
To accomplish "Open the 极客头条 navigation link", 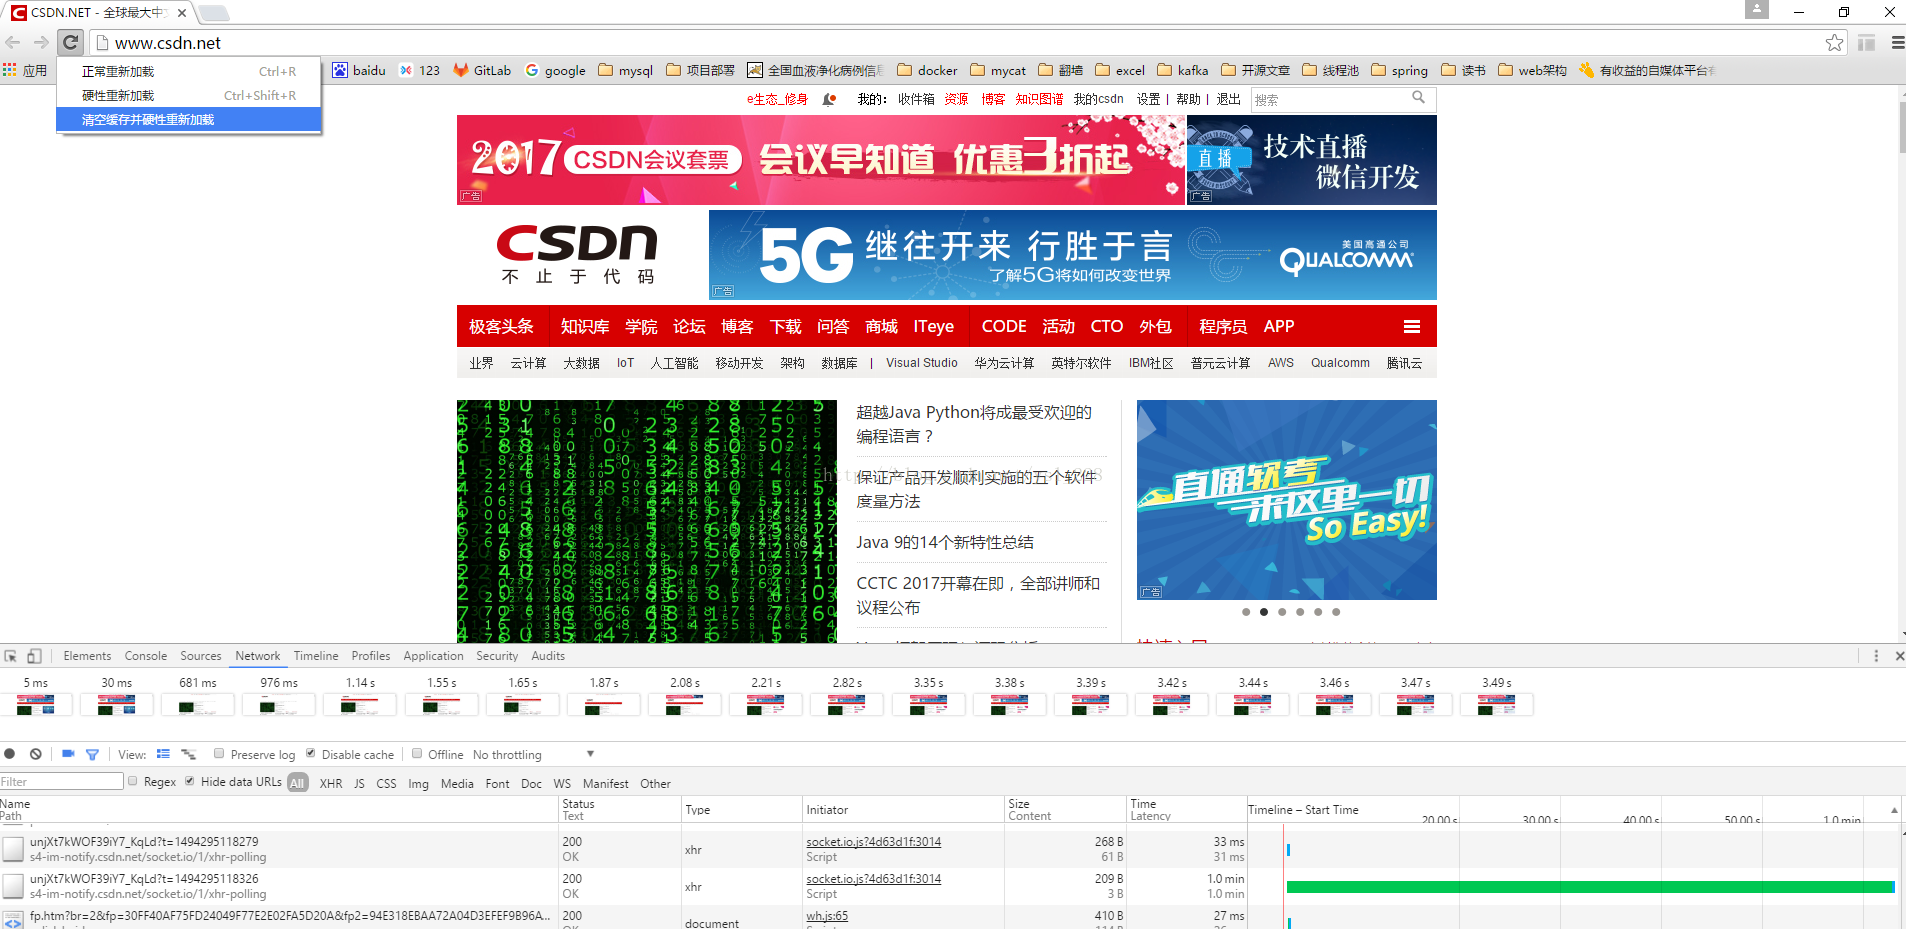I will point(501,327).
